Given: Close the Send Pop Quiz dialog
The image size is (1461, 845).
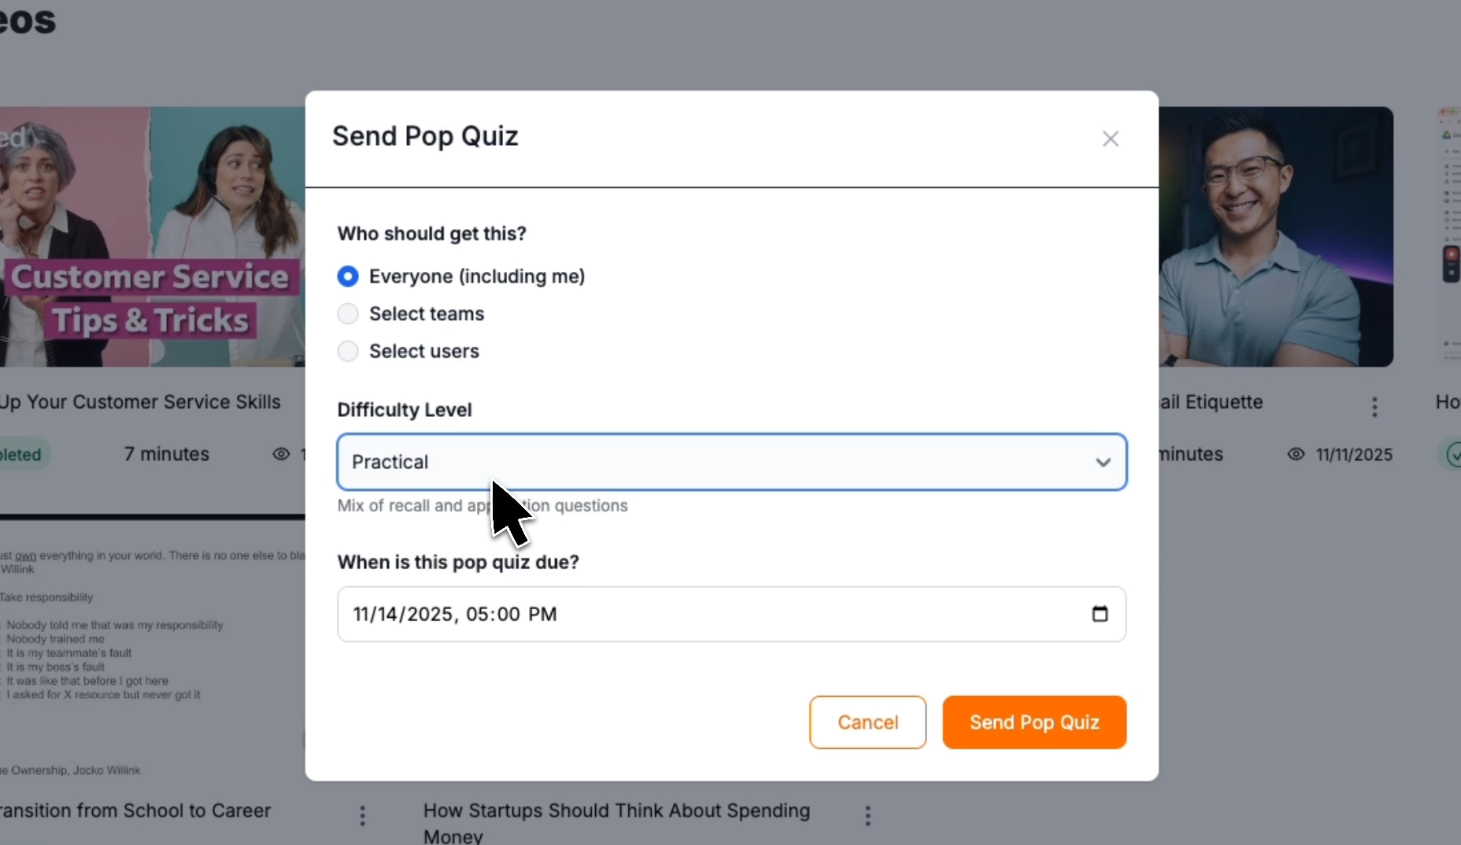Looking at the screenshot, I should tap(1110, 139).
